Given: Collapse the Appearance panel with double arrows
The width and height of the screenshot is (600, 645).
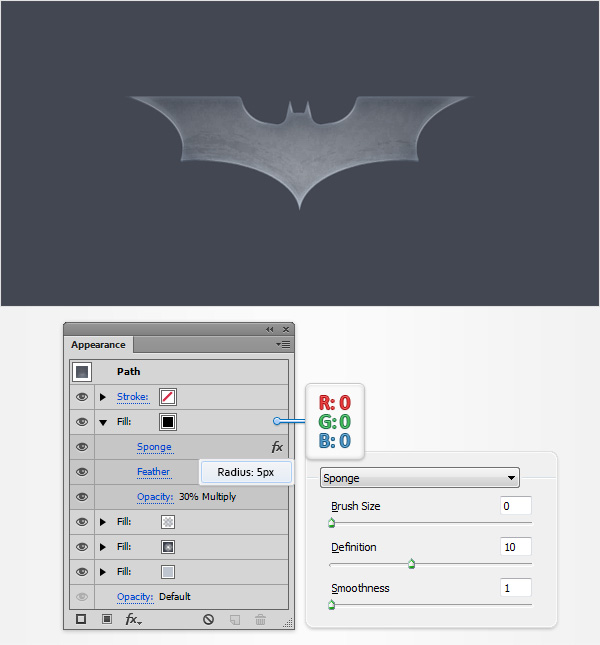Looking at the screenshot, I should point(269,329).
